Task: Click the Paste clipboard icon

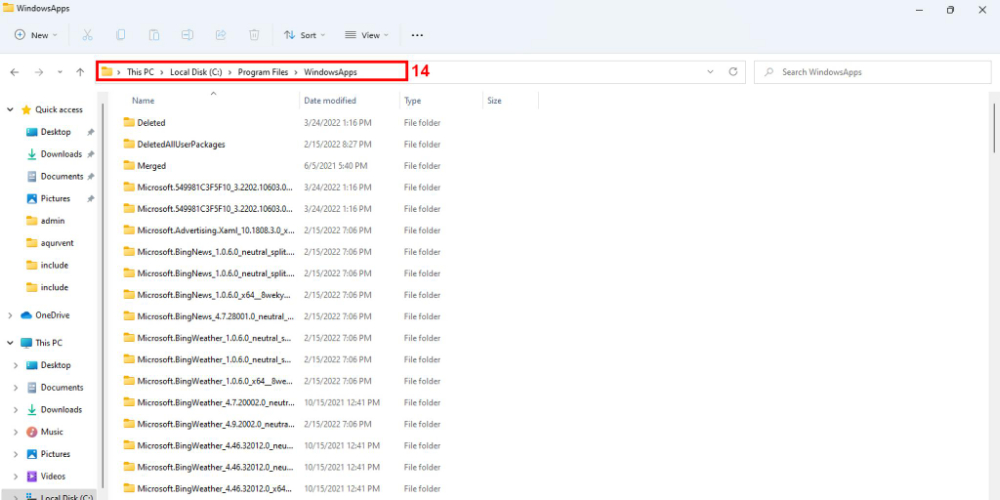Action: [154, 35]
